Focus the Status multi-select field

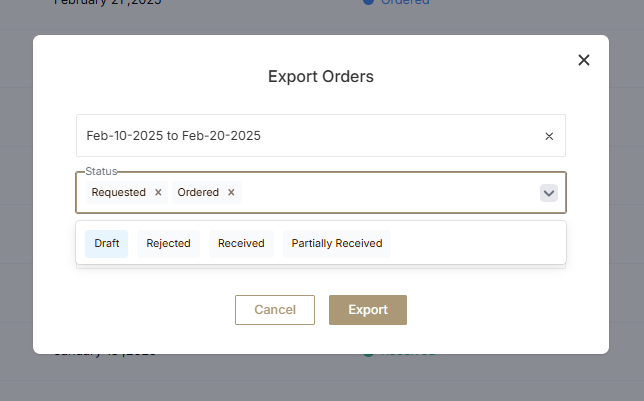tap(390, 193)
